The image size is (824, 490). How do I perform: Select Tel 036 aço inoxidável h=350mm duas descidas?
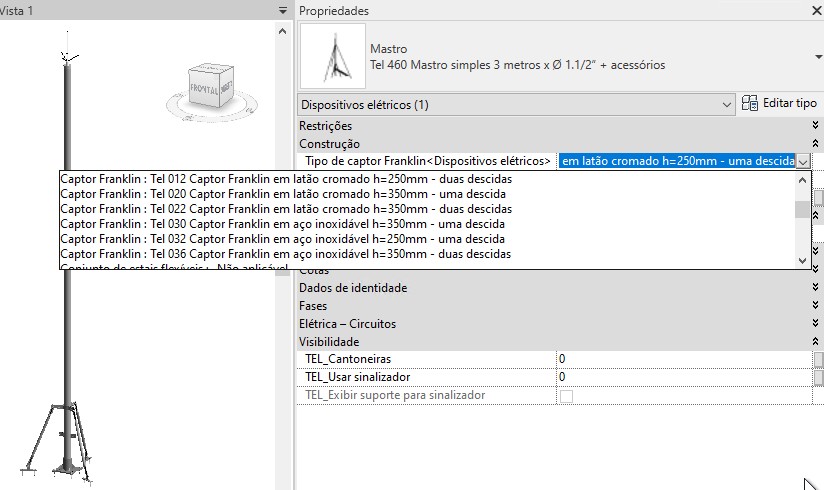286,254
